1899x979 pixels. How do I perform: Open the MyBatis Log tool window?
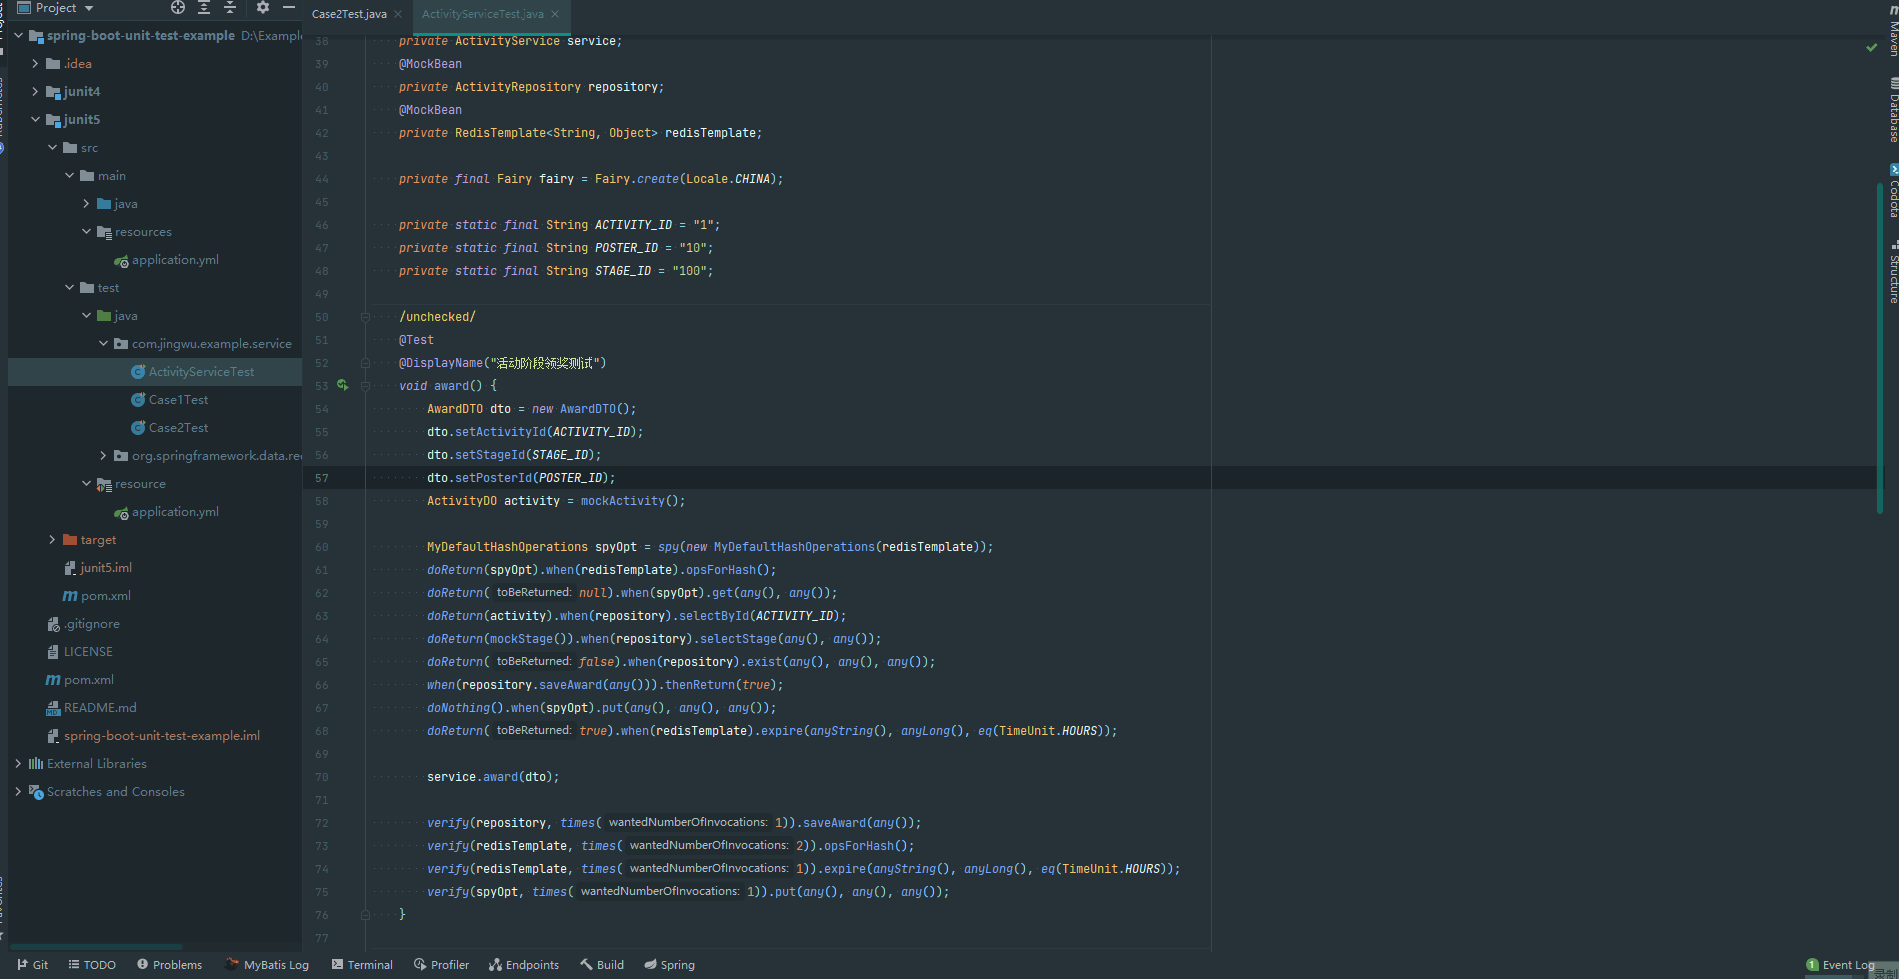pos(267,965)
